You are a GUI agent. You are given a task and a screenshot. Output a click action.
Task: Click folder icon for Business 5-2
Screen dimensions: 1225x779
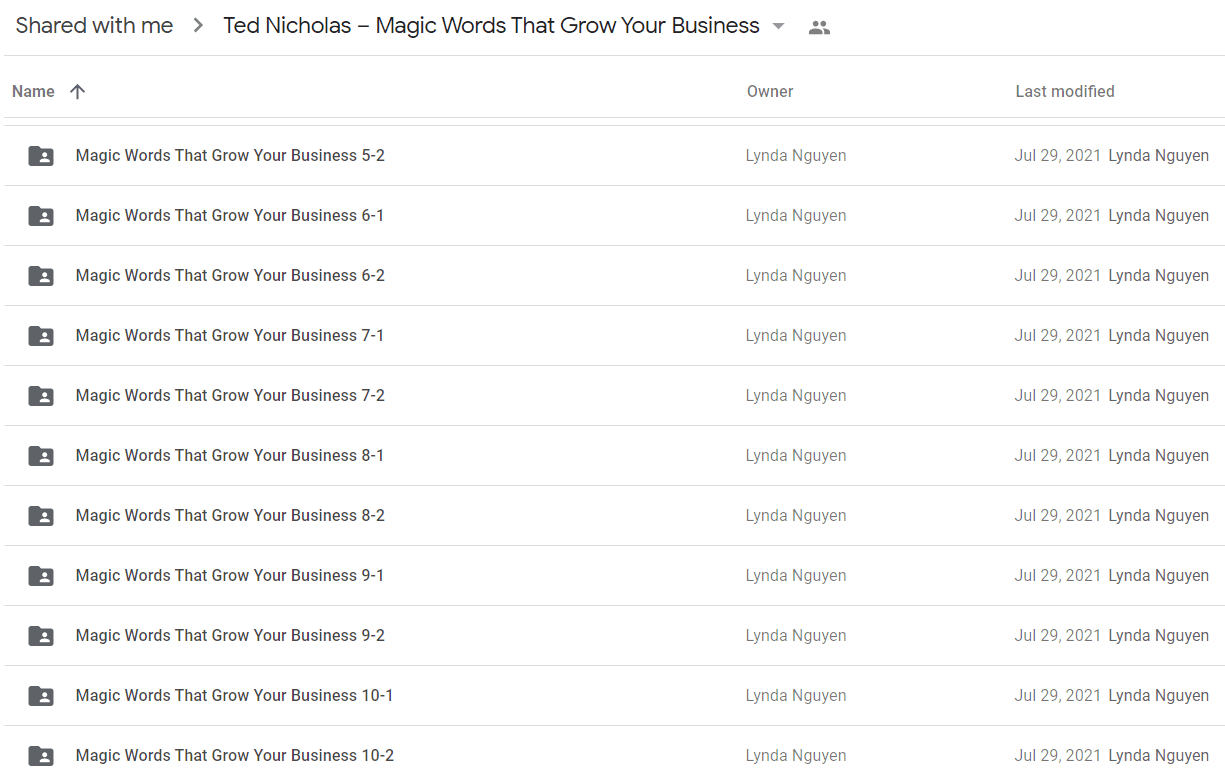(x=41, y=156)
